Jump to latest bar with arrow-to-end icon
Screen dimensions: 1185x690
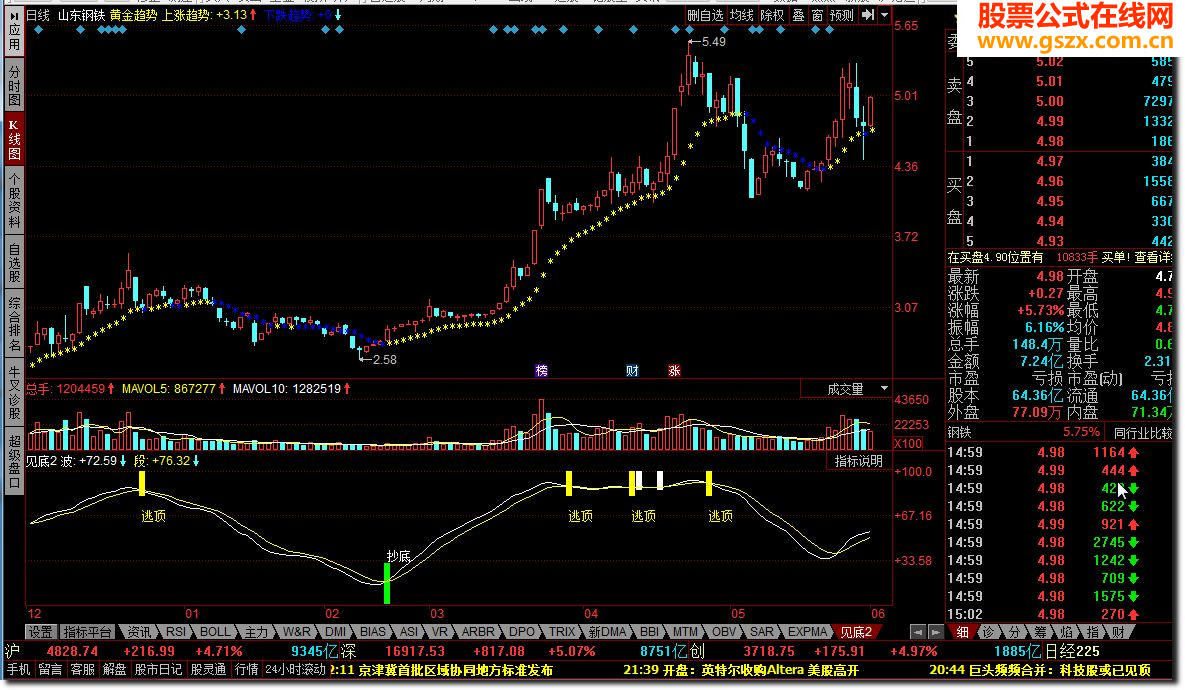point(868,15)
